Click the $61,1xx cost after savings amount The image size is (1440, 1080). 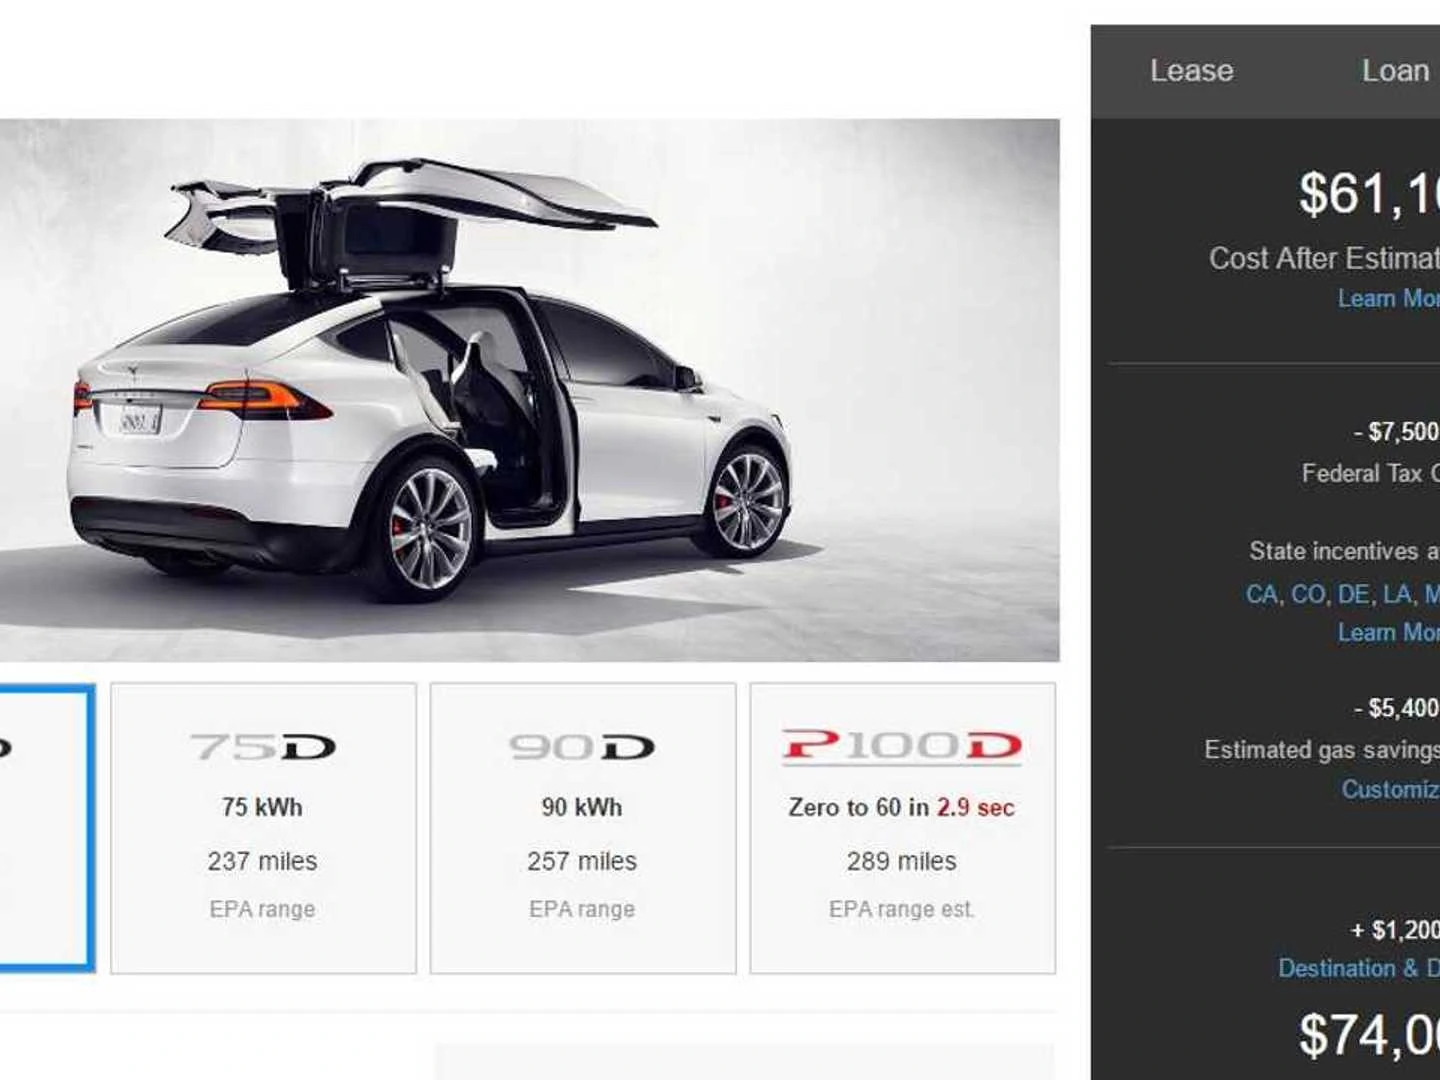point(1369,193)
